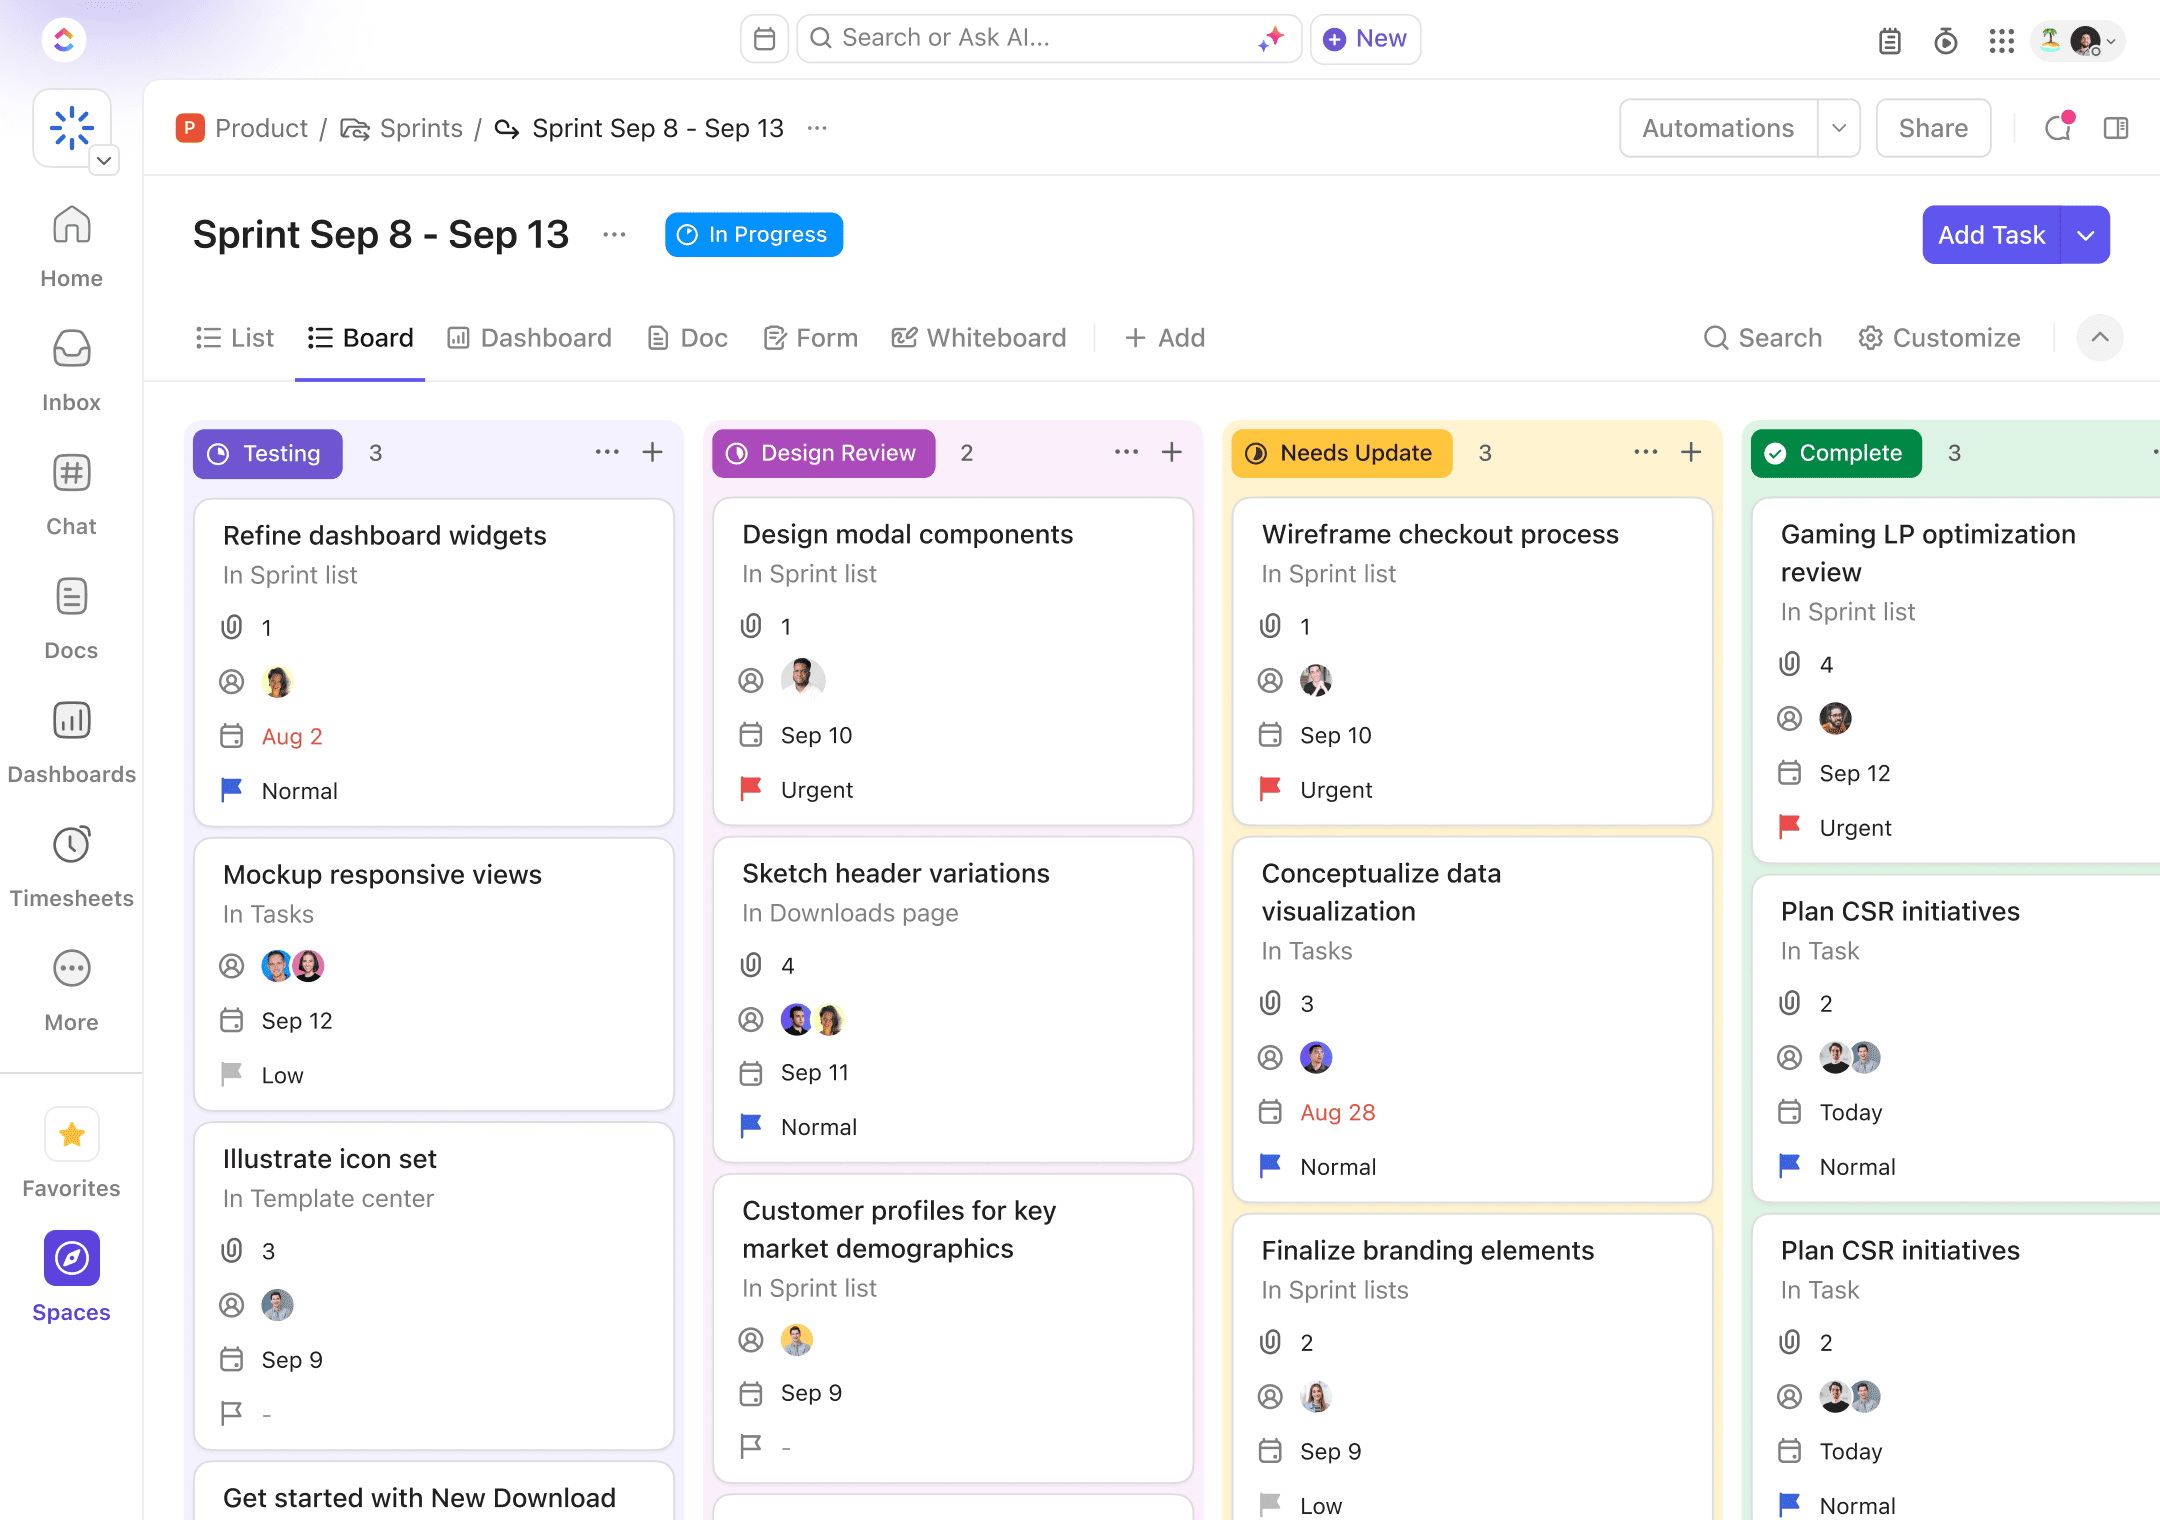Click the Complete status label on the column

coord(1835,453)
